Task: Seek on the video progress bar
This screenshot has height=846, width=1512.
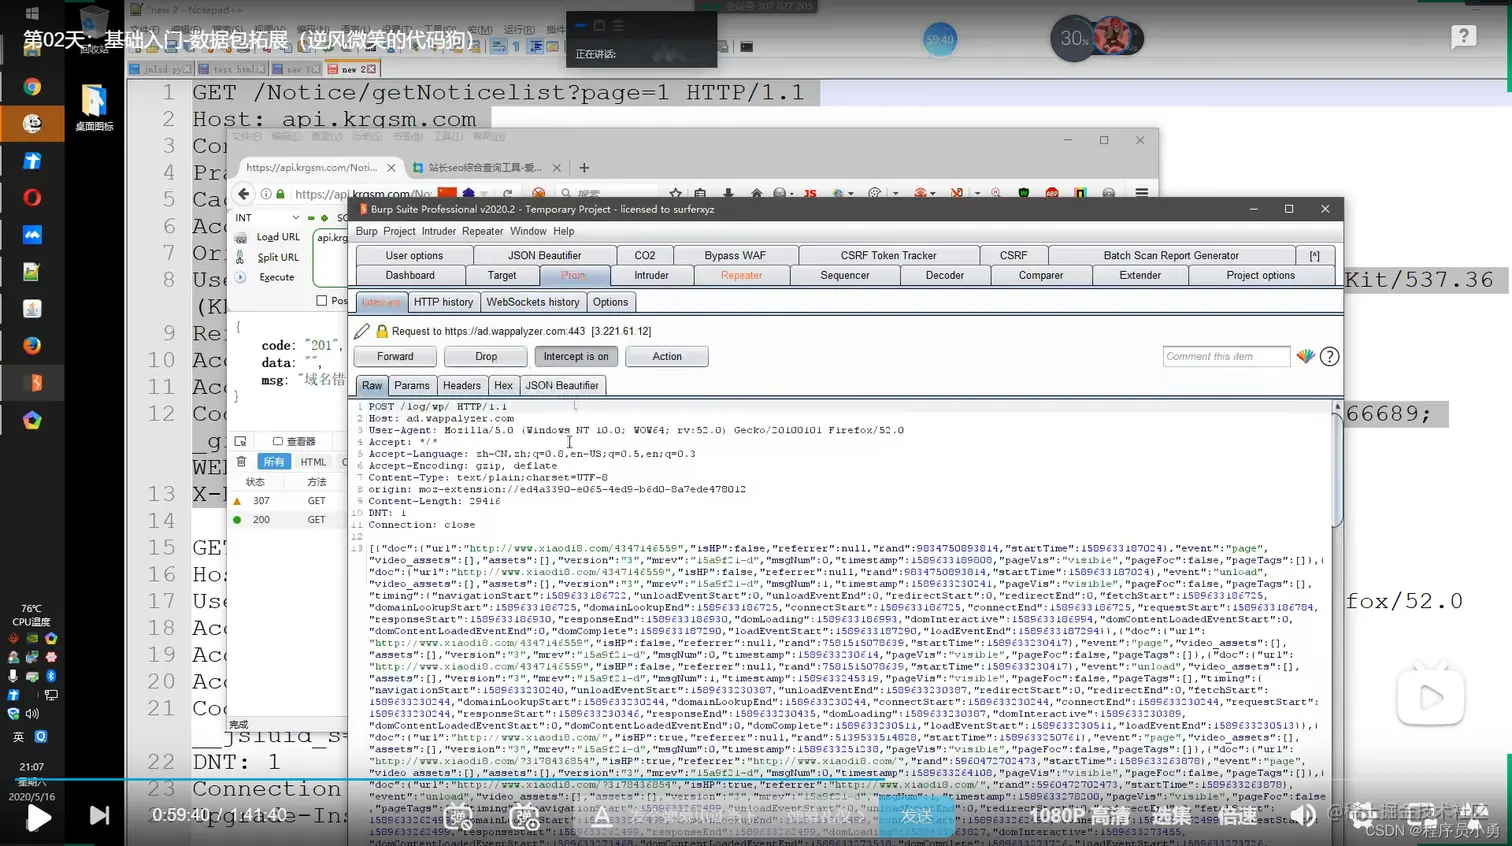Action: click(x=756, y=779)
